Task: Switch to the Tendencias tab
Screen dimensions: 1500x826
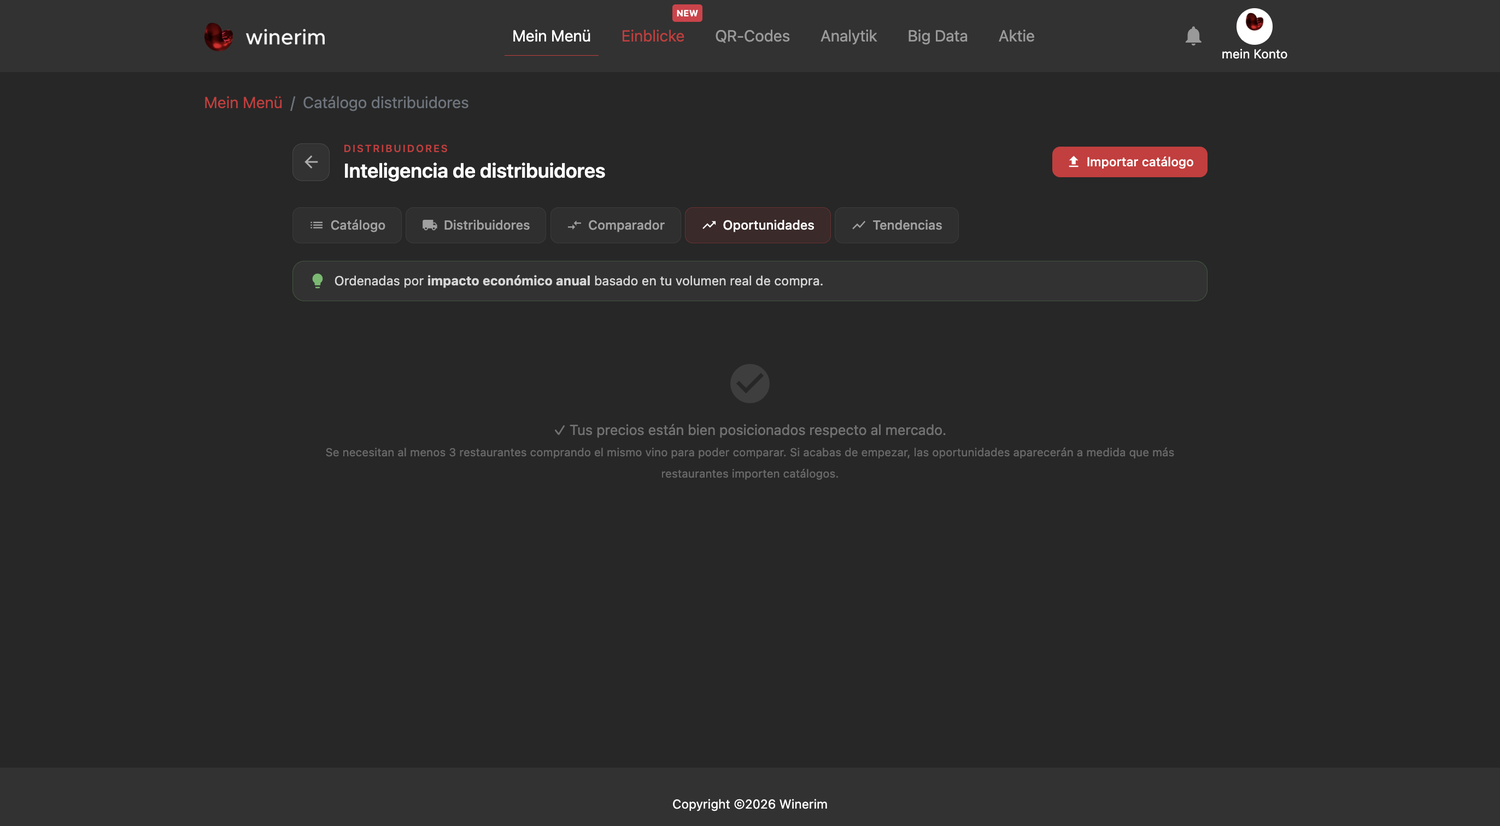Action: tap(897, 225)
